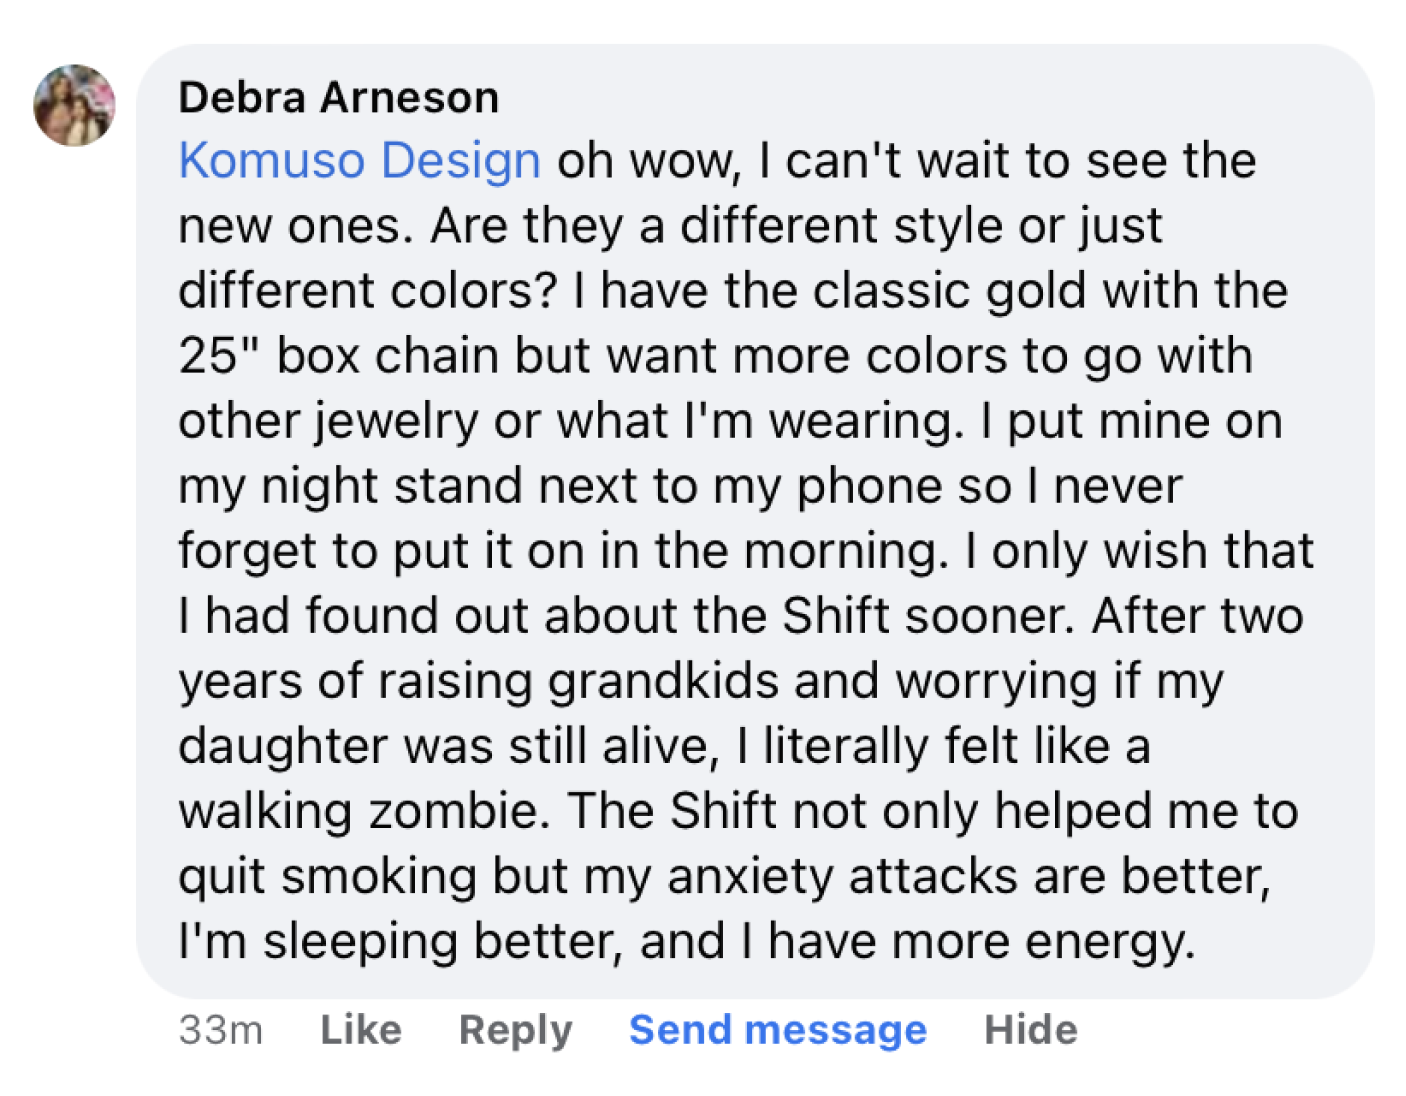Open the Komuso Design mention link
Viewport: 1406px width, 1096px height.
click(x=359, y=161)
